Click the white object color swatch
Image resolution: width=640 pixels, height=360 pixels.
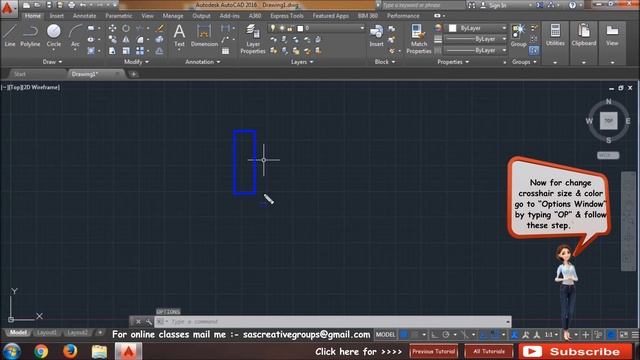coord(452,28)
